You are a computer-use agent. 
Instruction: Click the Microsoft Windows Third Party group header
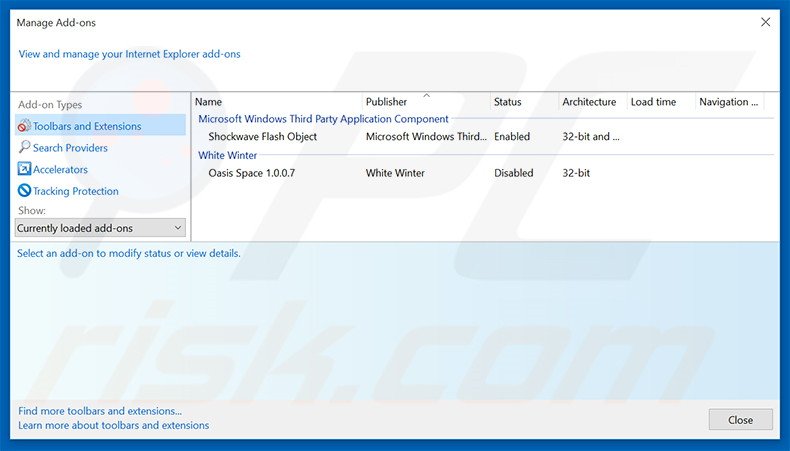[x=323, y=119]
